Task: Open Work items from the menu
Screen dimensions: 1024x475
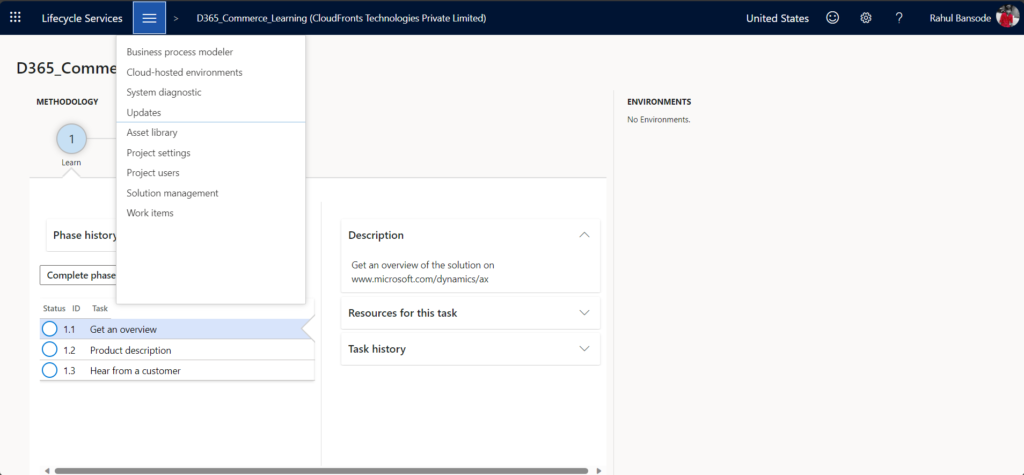Action: click(150, 213)
